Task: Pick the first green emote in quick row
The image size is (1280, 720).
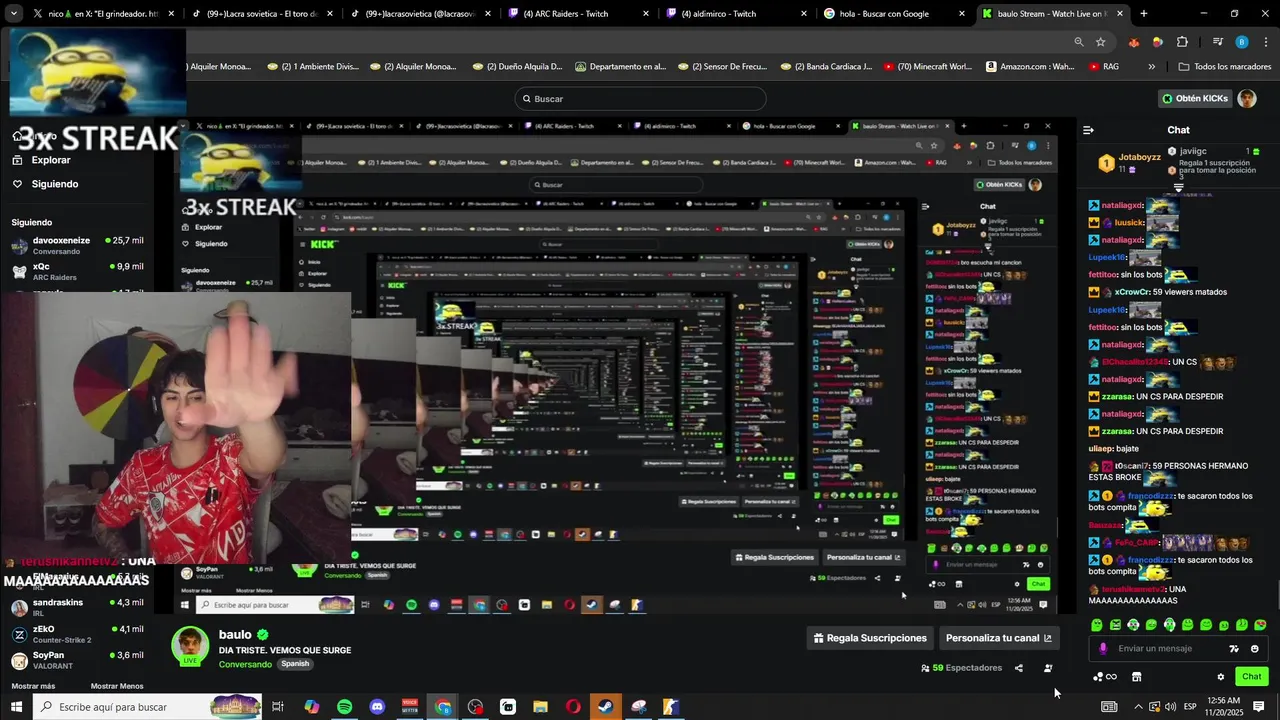Action: tap(1097, 625)
